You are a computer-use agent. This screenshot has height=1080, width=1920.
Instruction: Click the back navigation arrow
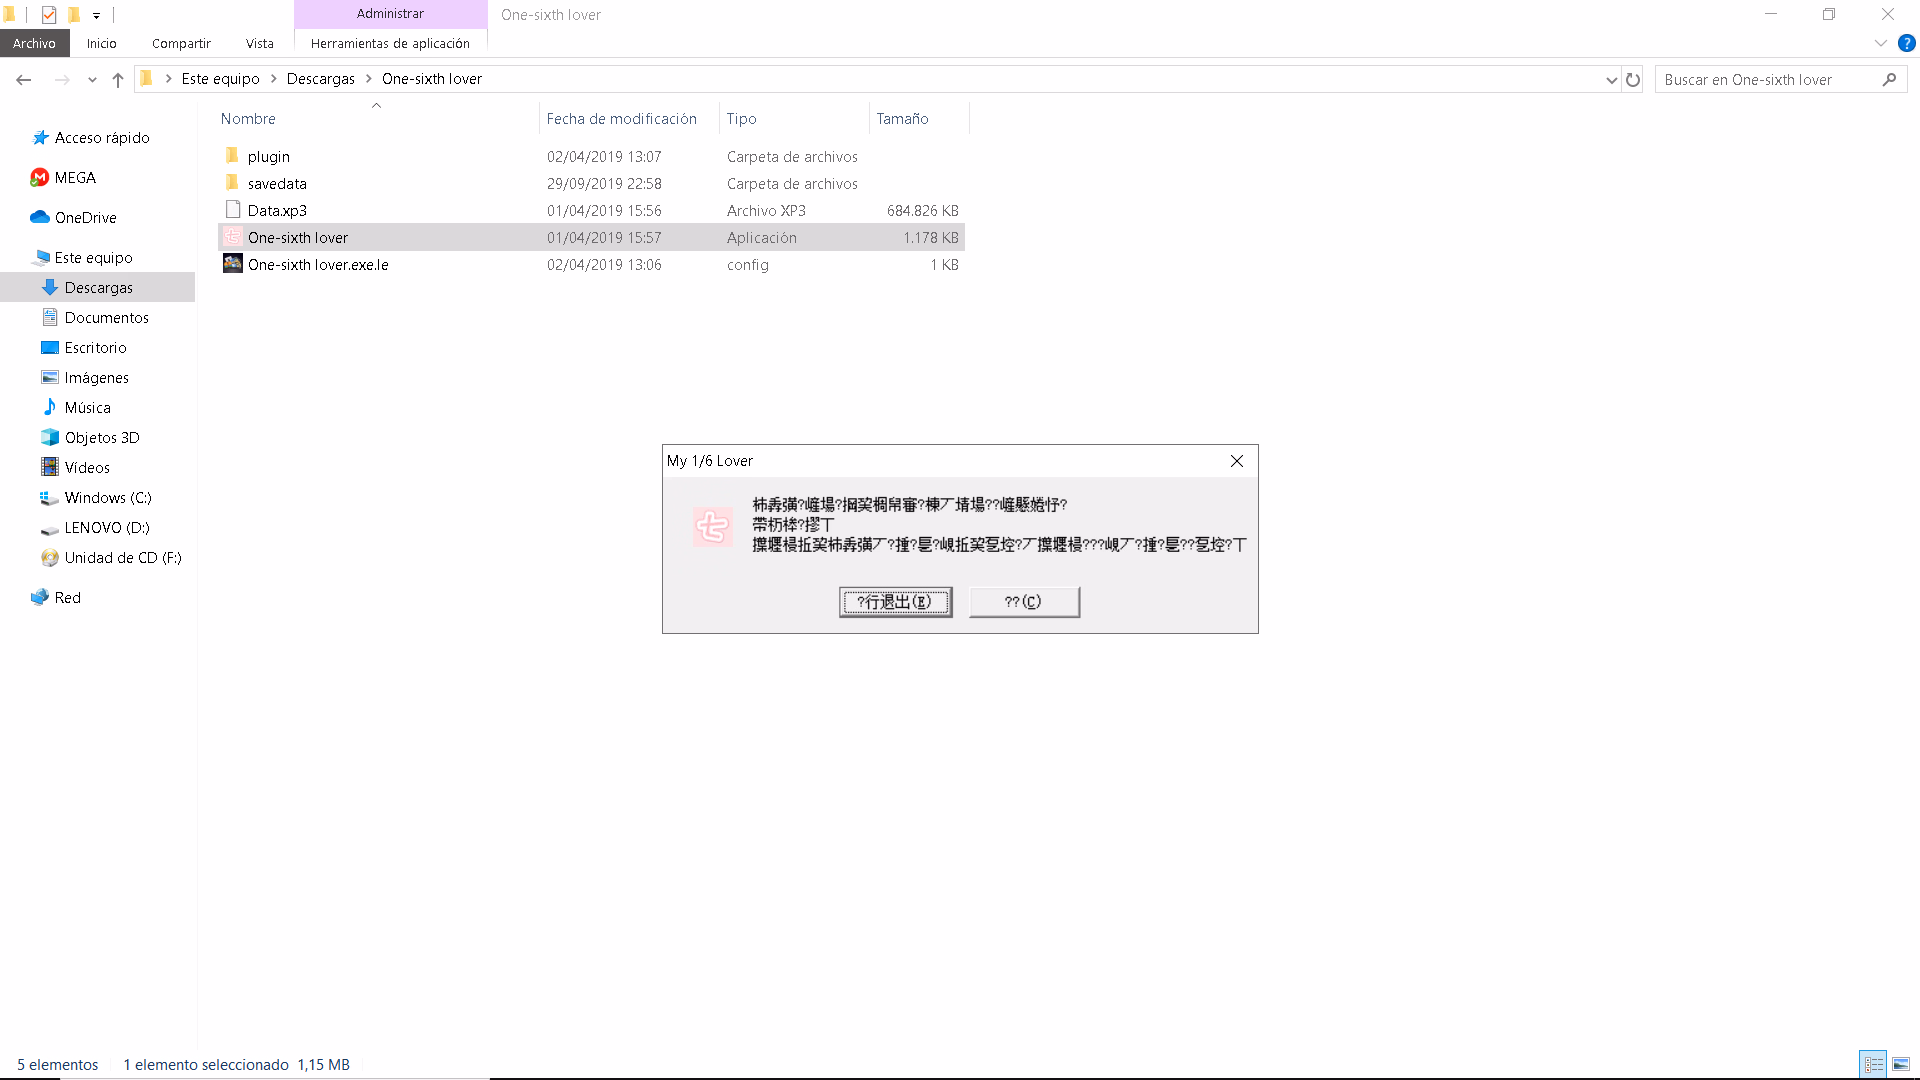pos(24,80)
